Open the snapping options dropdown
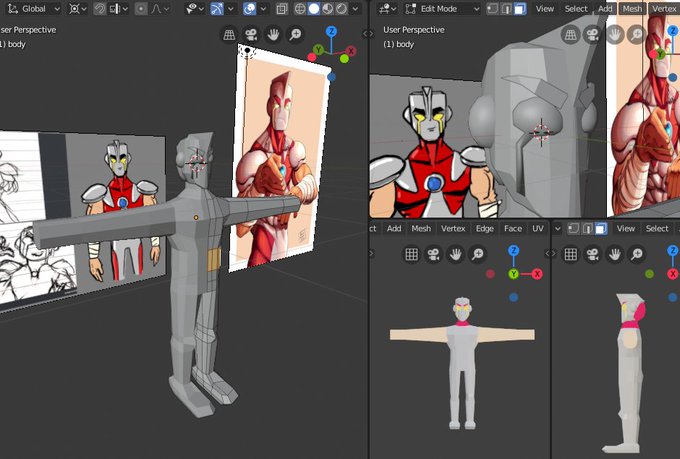Image resolution: width=680 pixels, height=459 pixels. tap(119, 9)
